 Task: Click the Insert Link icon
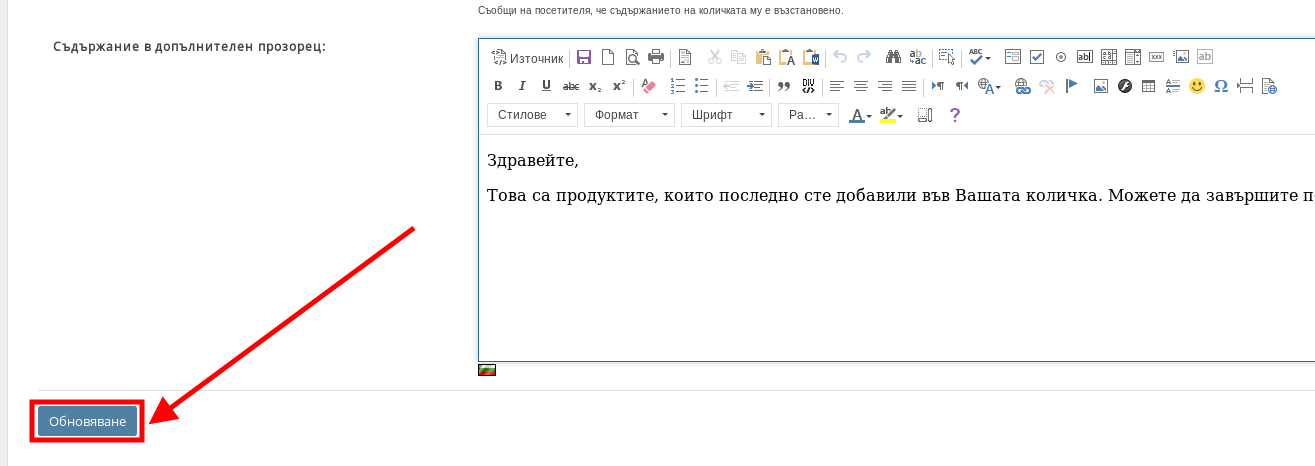1022,86
